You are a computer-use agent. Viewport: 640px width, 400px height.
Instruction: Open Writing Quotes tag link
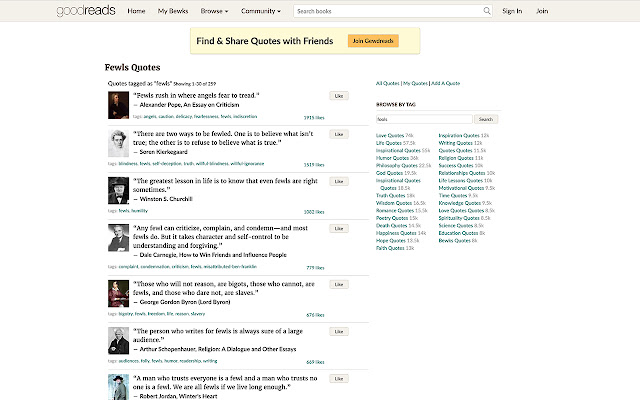(x=456, y=143)
